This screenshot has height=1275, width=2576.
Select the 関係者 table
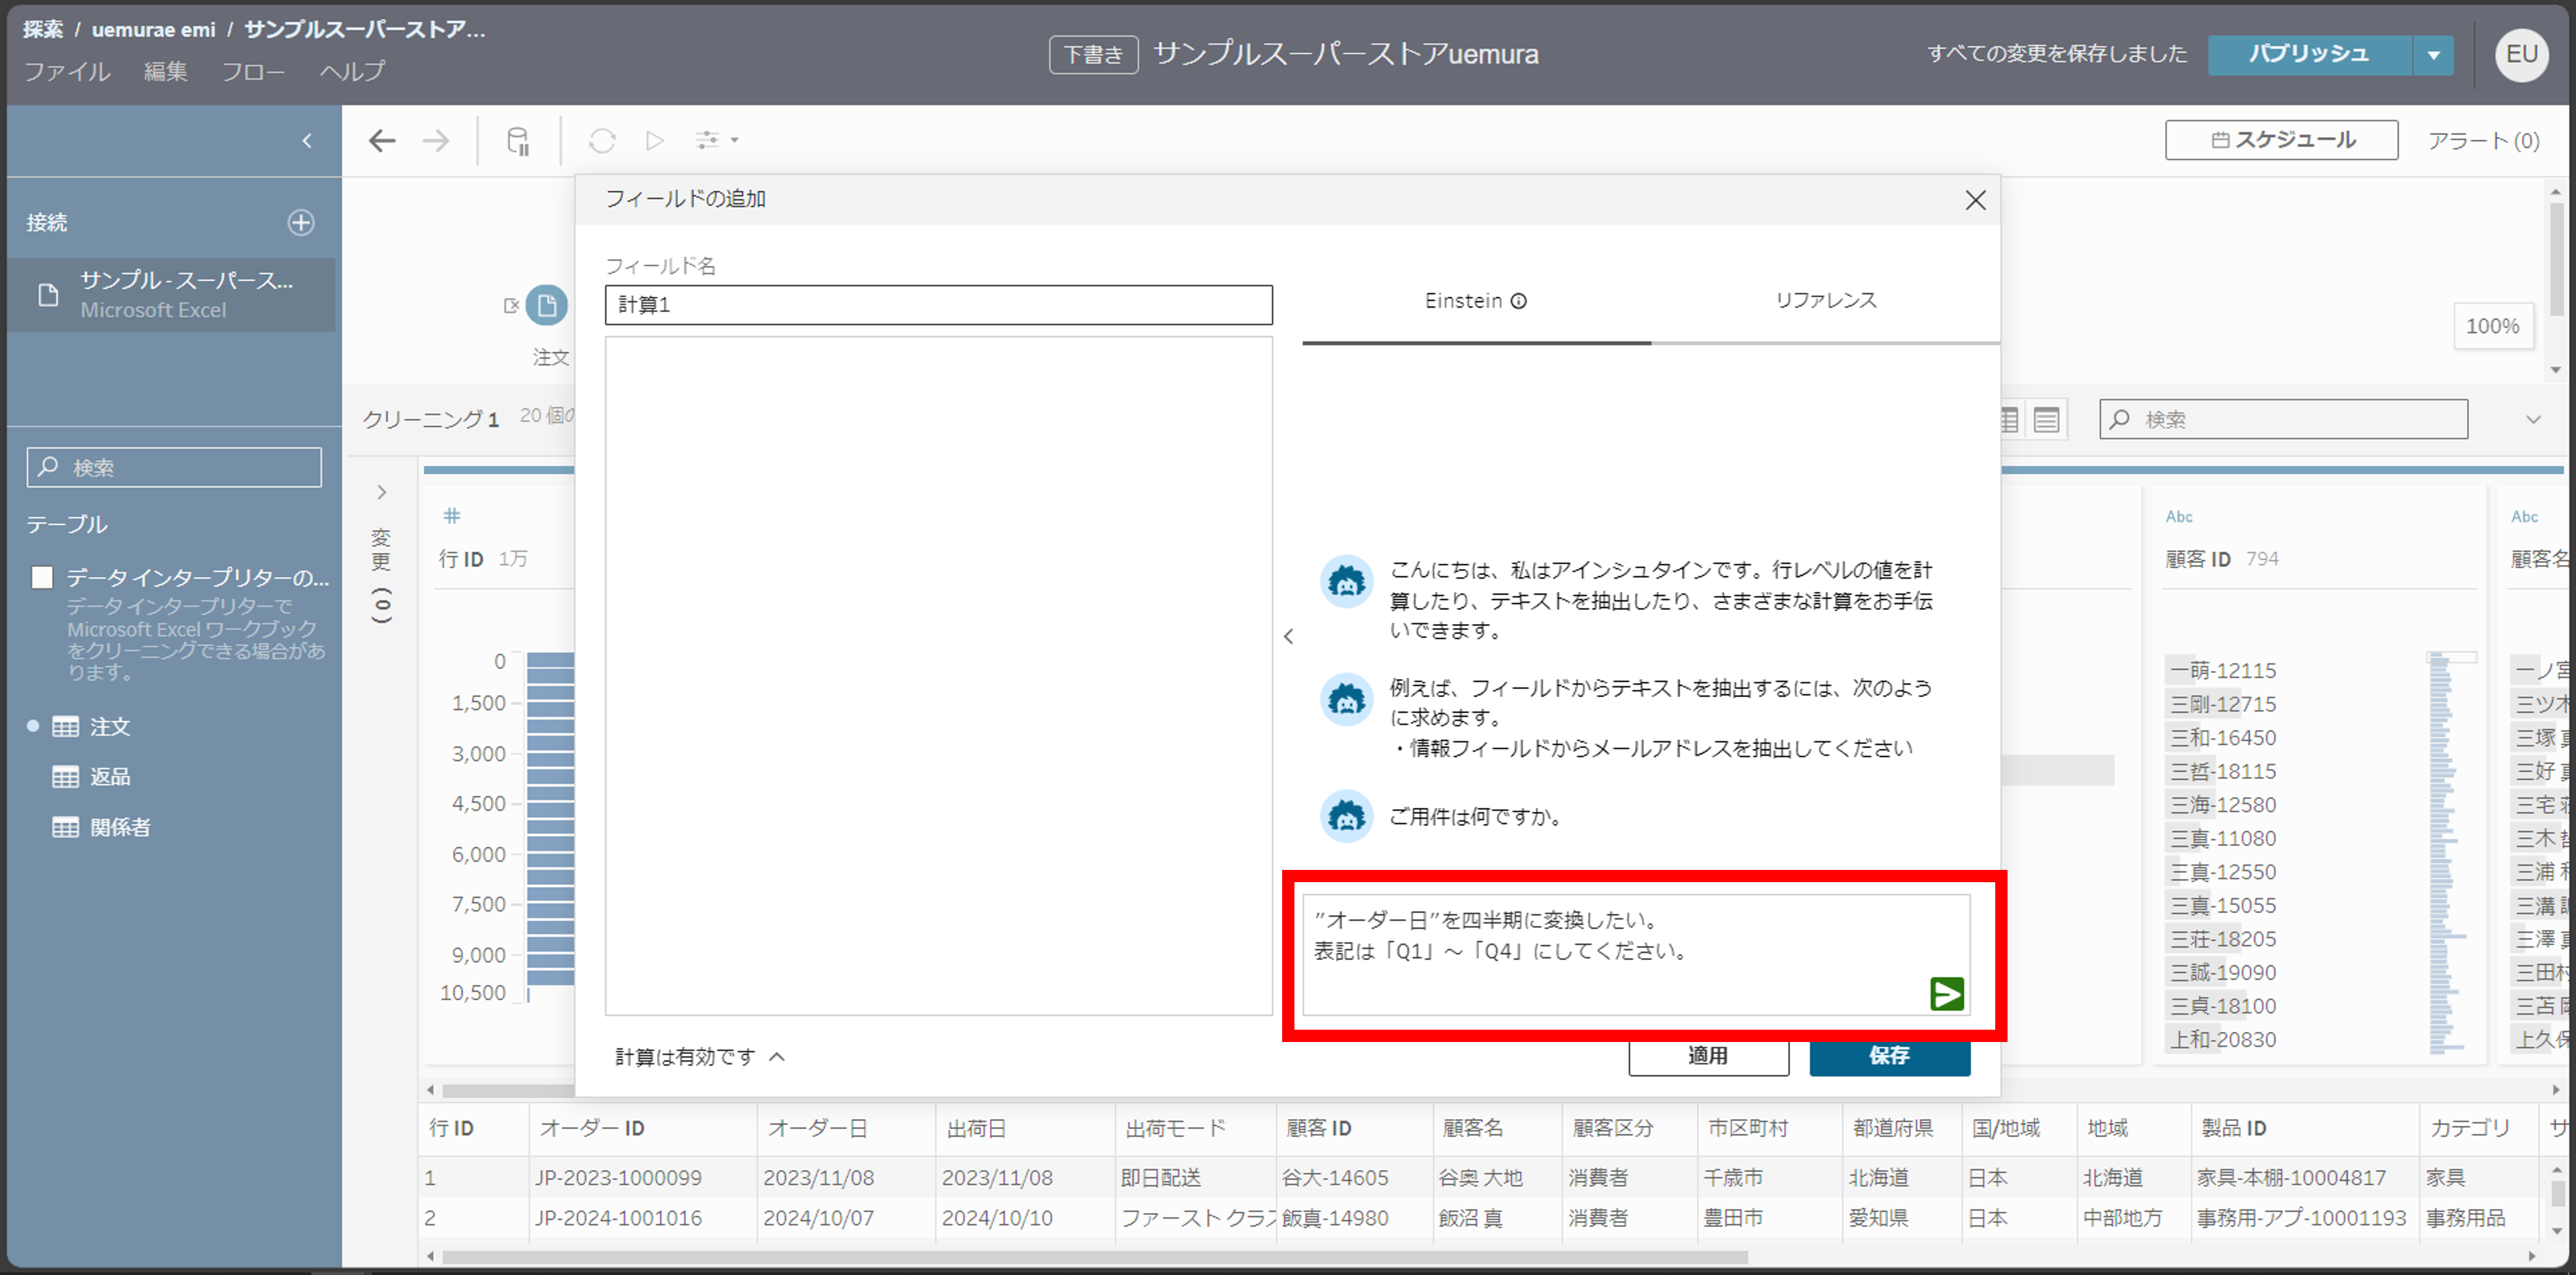click(x=120, y=827)
